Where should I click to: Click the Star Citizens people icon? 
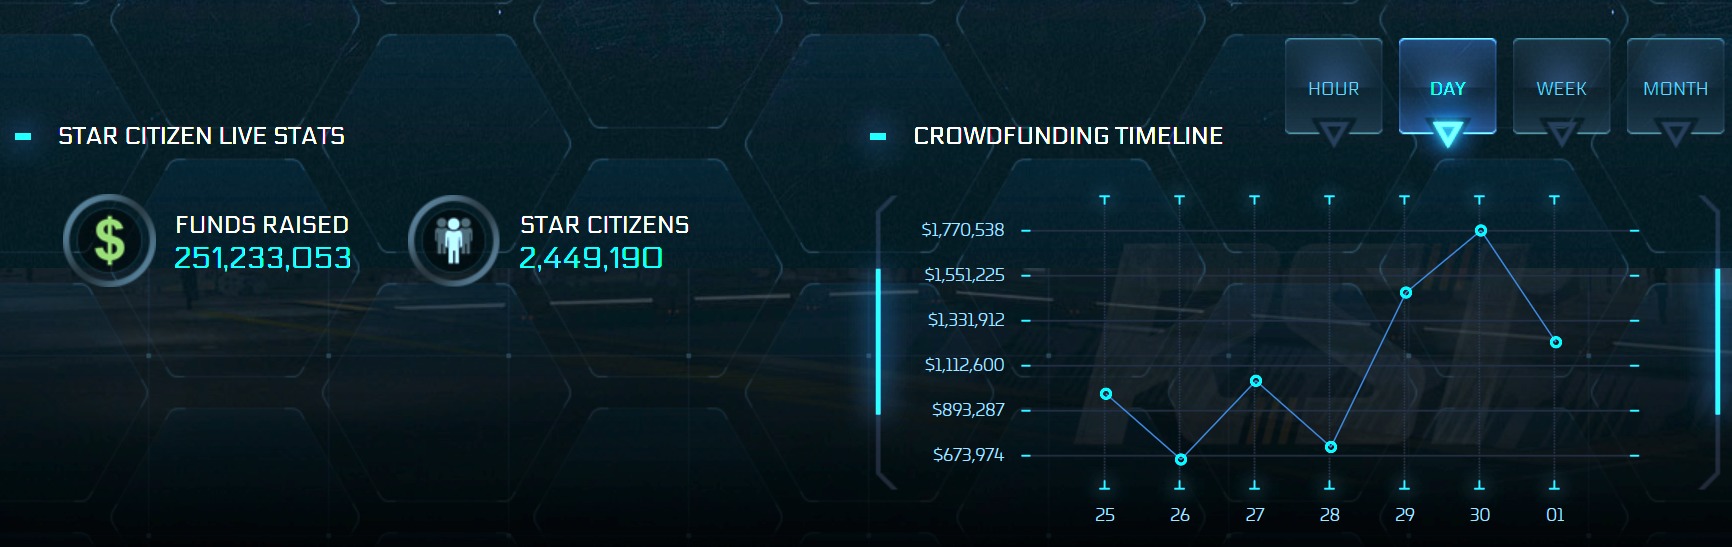(x=453, y=241)
